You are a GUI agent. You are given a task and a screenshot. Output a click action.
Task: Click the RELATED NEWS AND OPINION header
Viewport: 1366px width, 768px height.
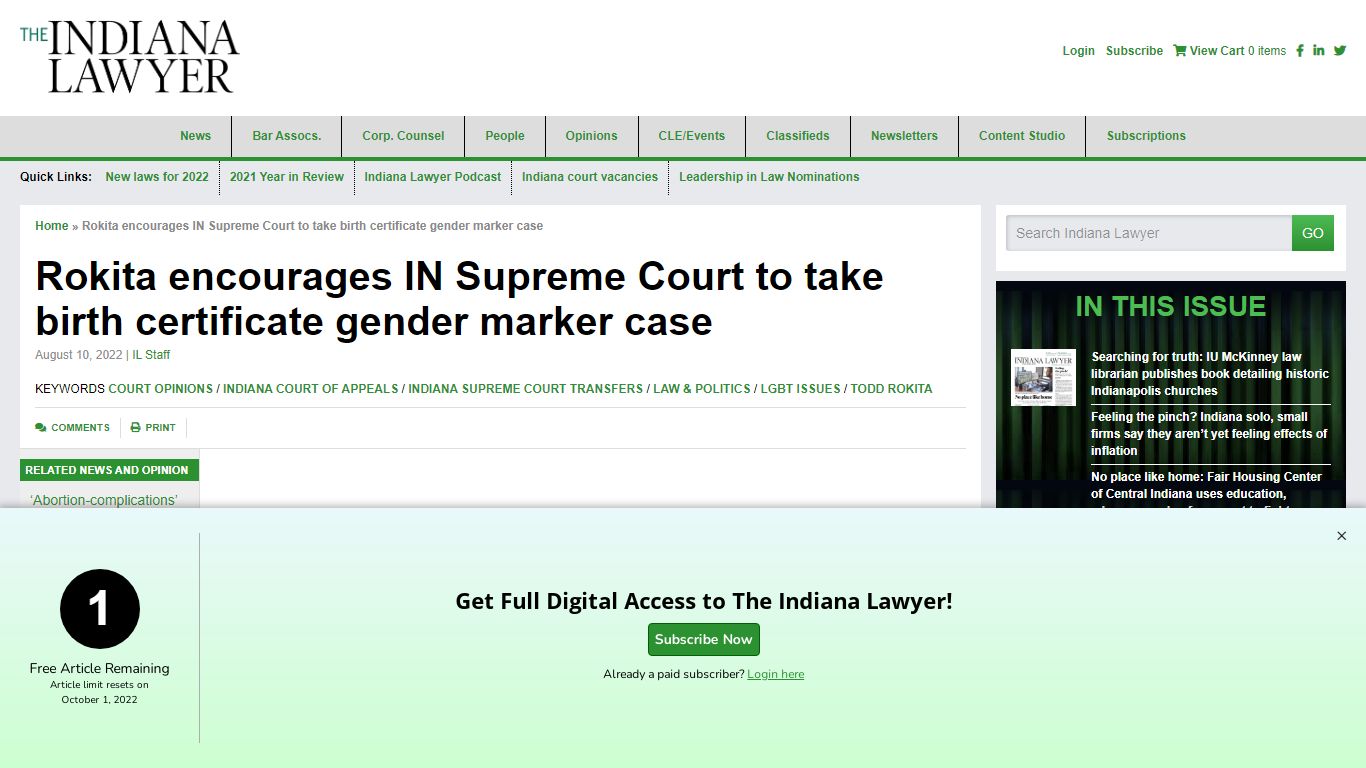110,470
